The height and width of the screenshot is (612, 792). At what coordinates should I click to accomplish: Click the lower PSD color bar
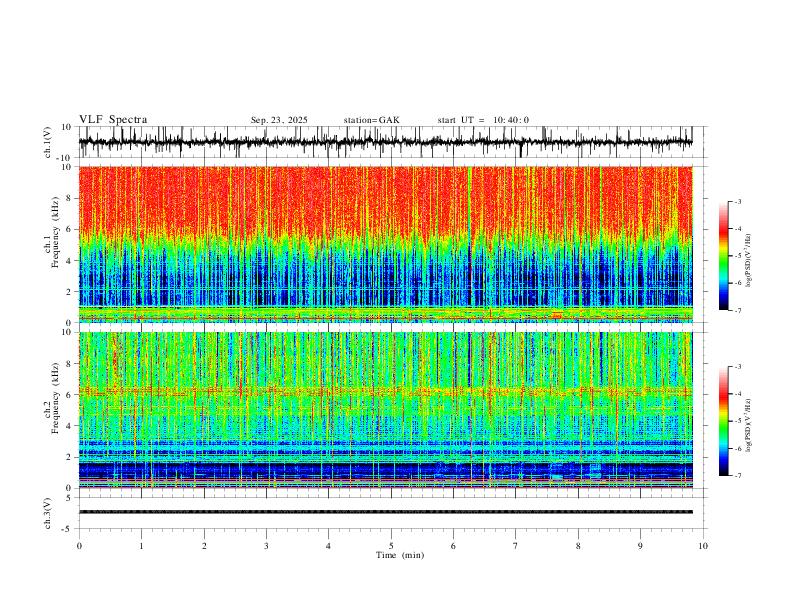coord(723,421)
